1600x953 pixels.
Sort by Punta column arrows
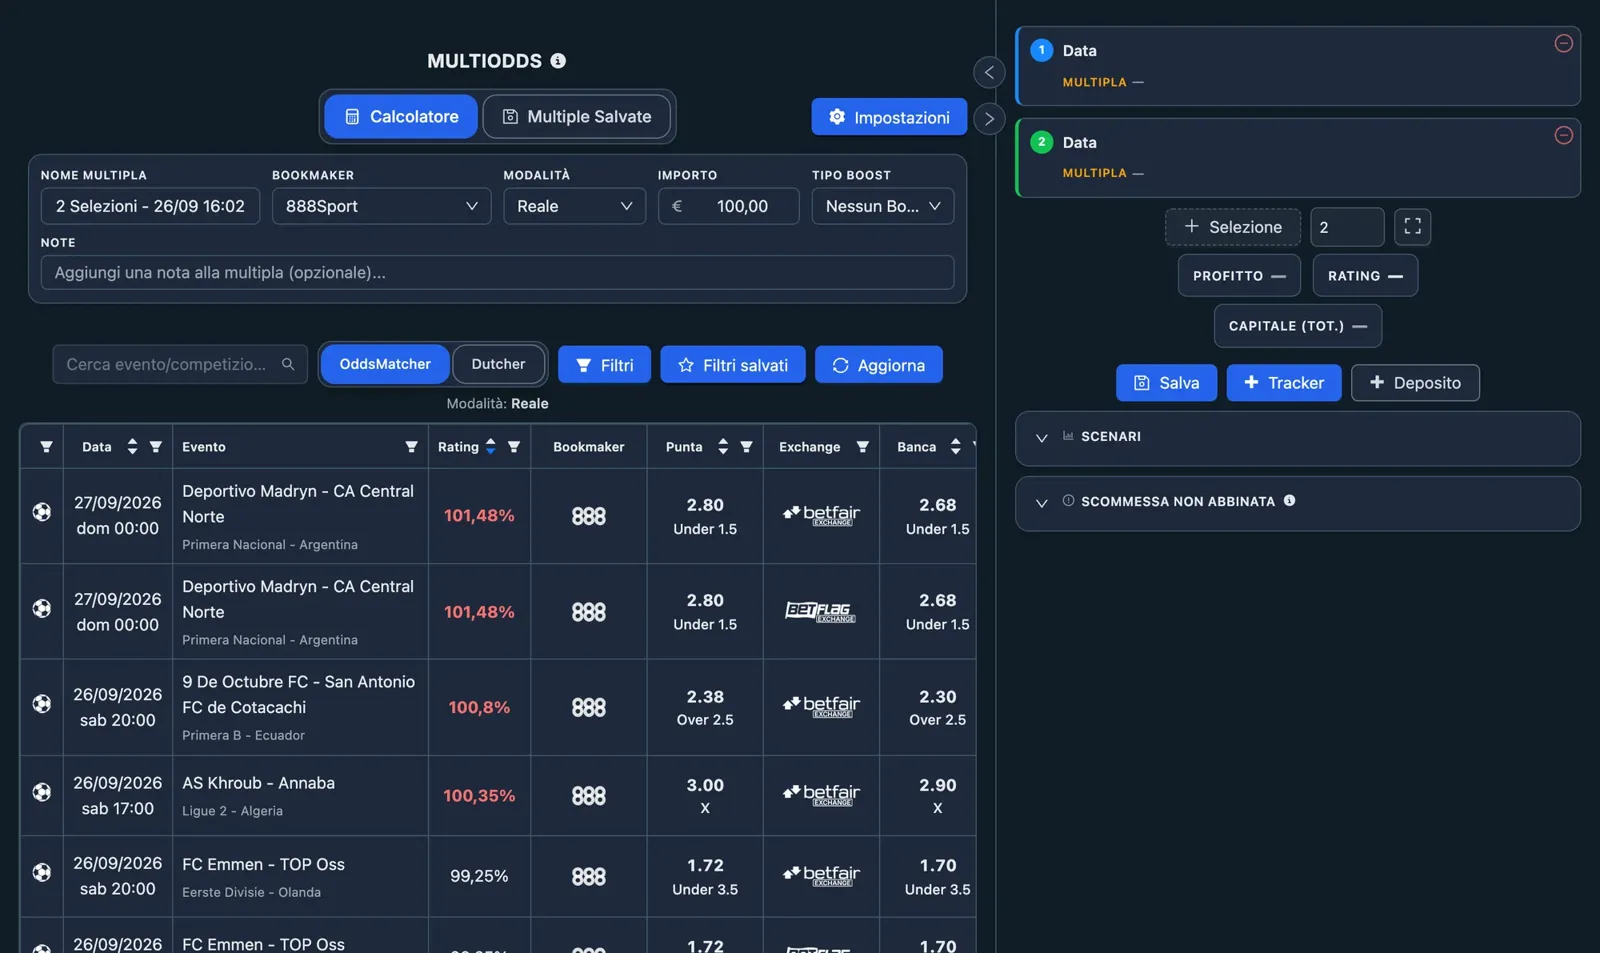723,447
